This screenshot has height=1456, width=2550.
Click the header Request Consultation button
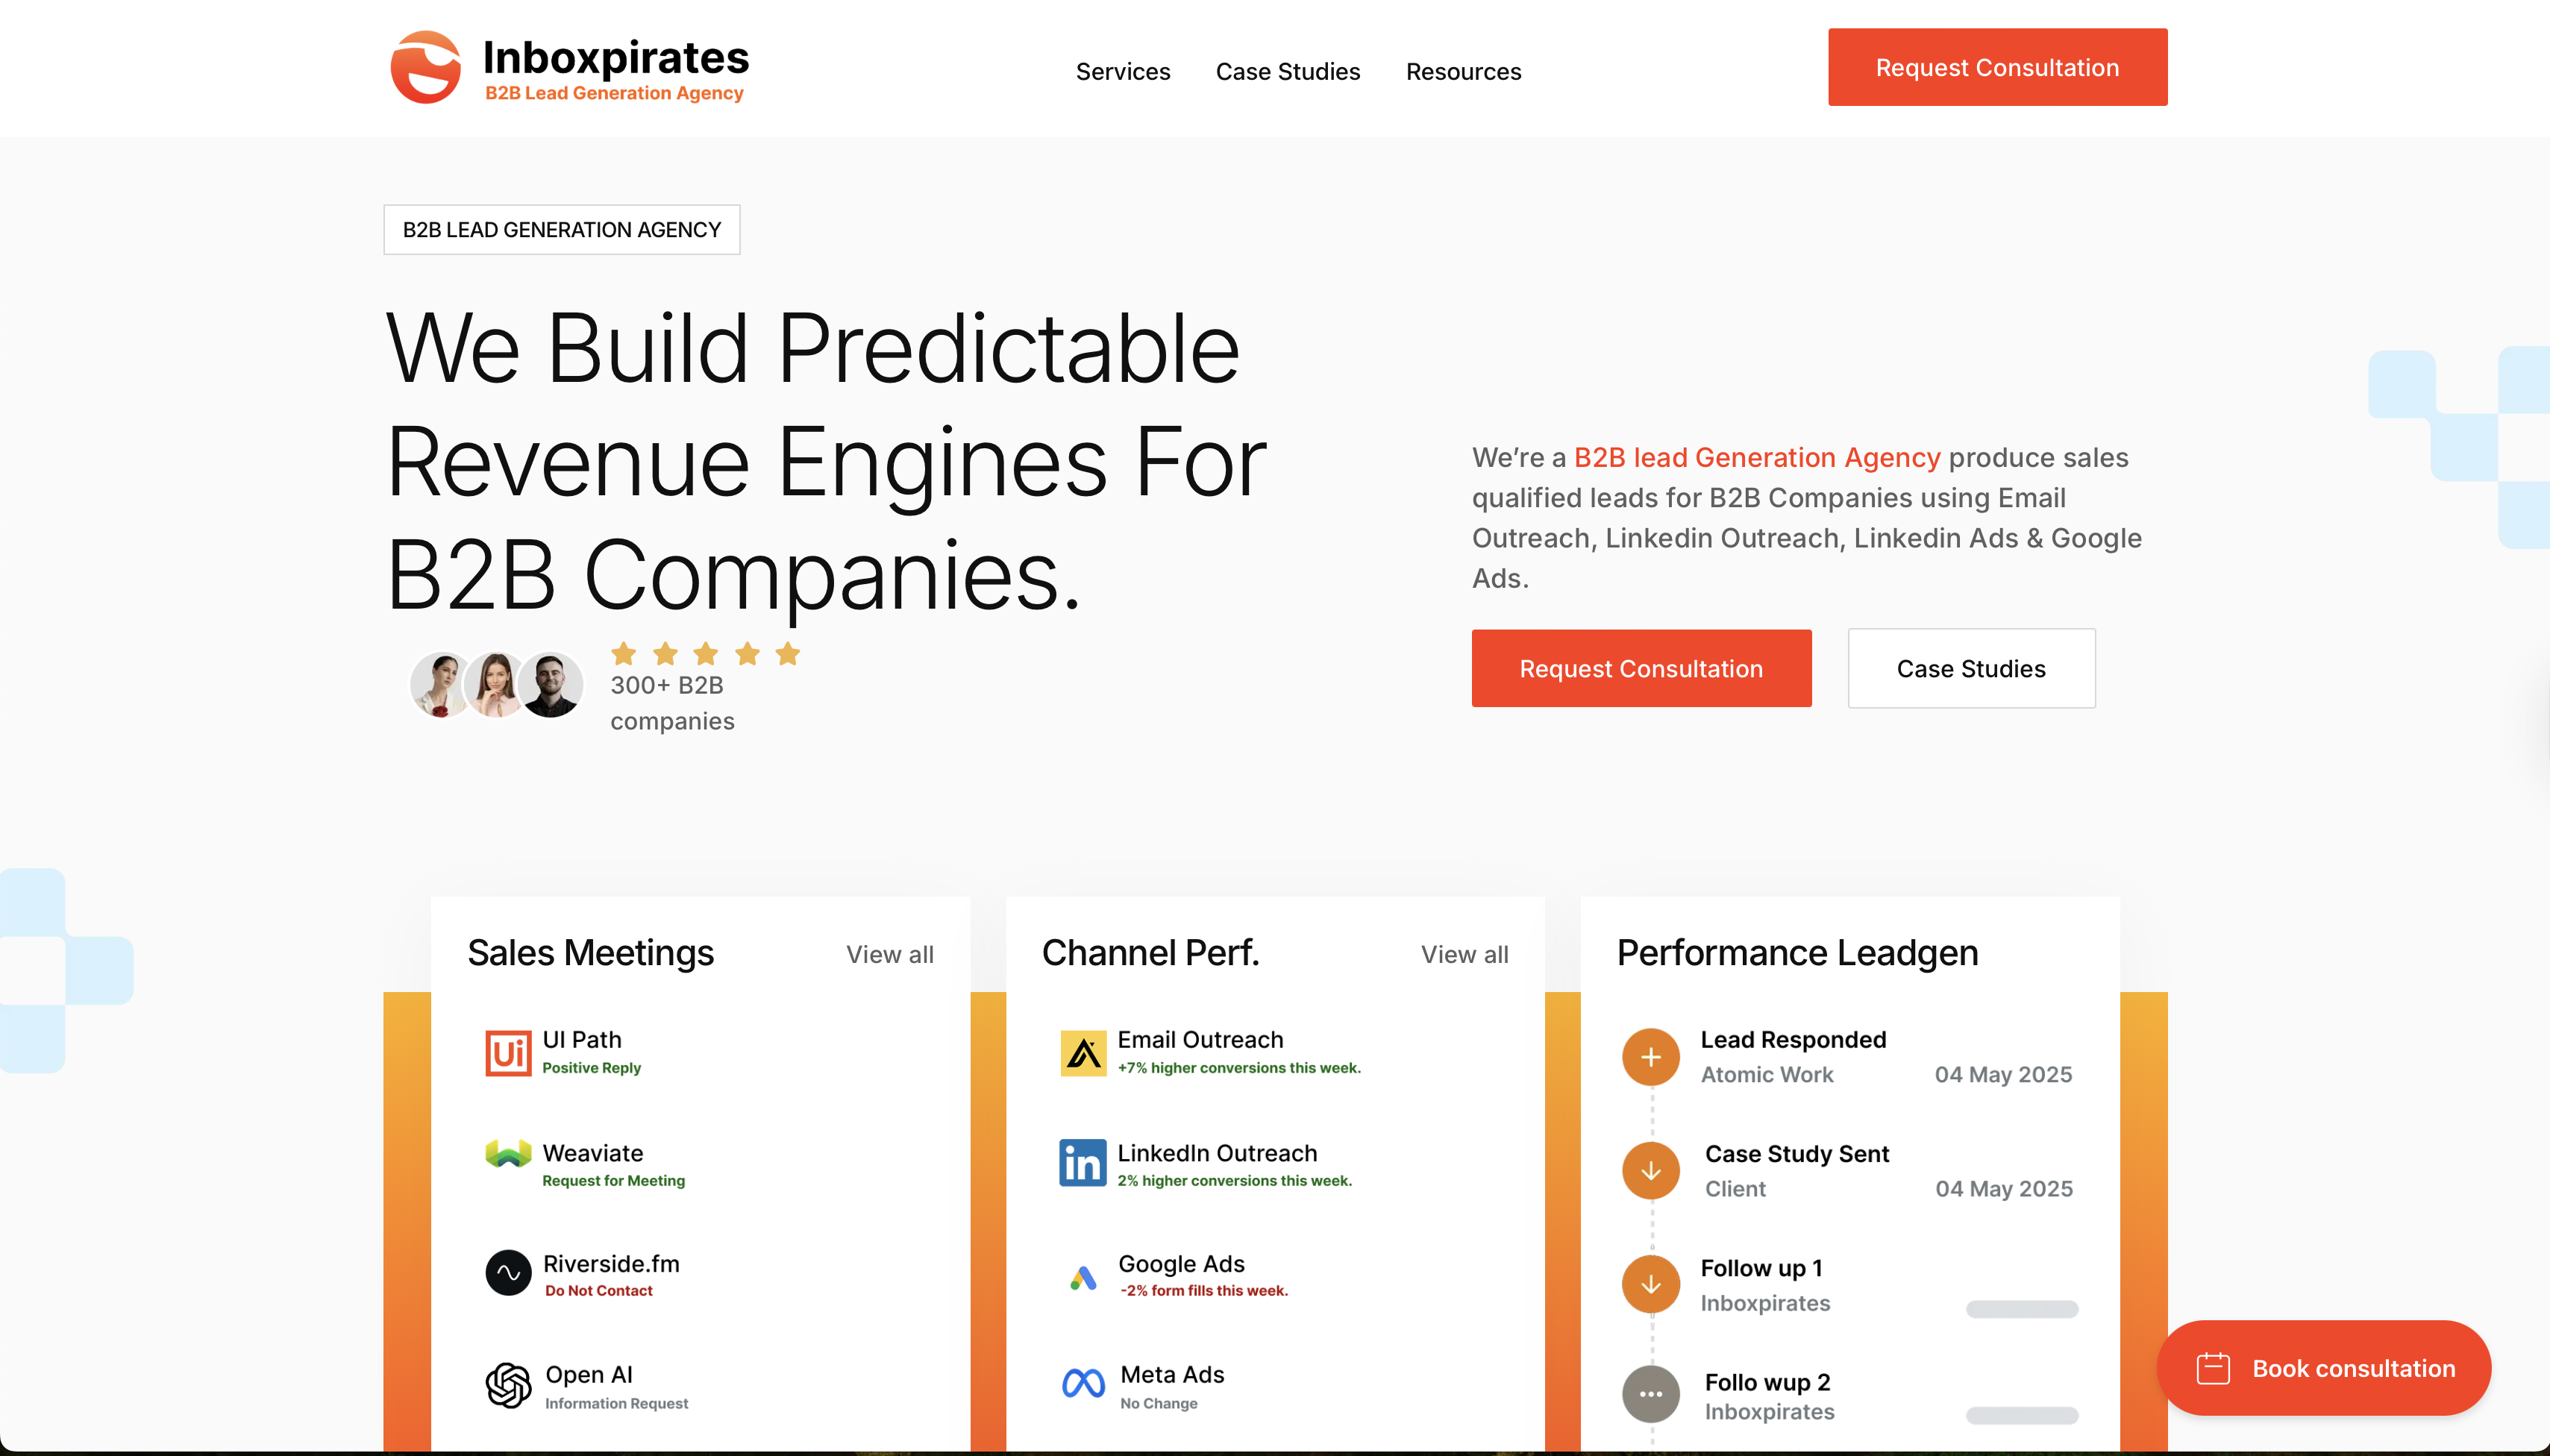1997,67
